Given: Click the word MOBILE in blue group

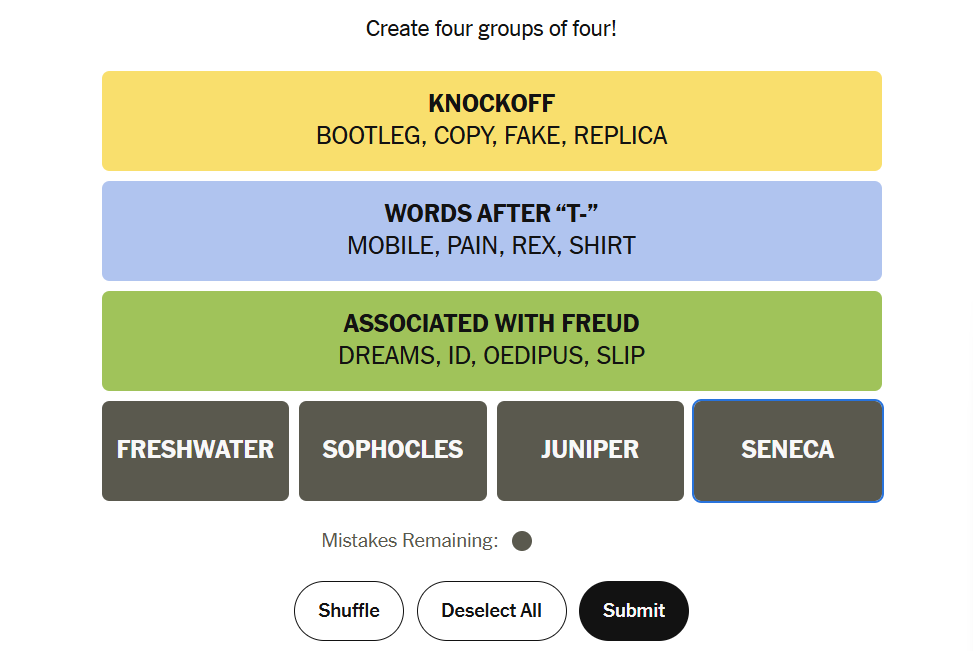Looking at the screenshot, I should 392,246.
